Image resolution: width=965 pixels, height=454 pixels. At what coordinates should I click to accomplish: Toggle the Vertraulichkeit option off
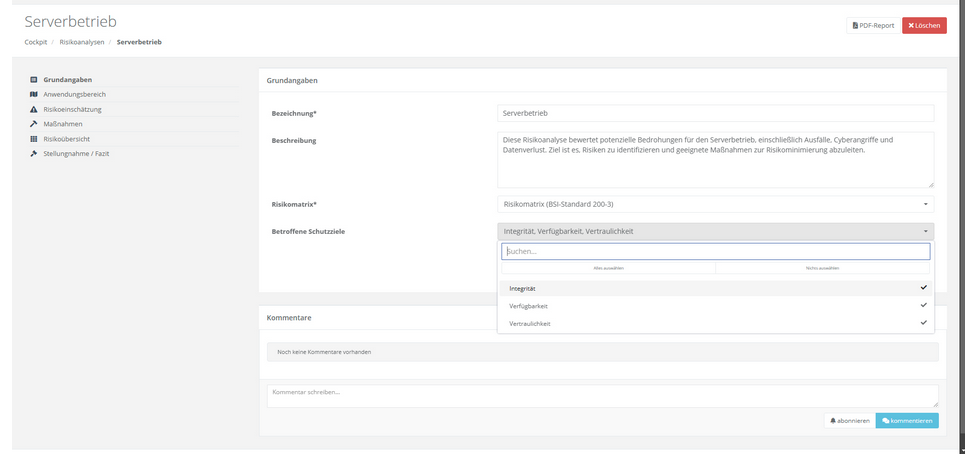pos(715,324)
